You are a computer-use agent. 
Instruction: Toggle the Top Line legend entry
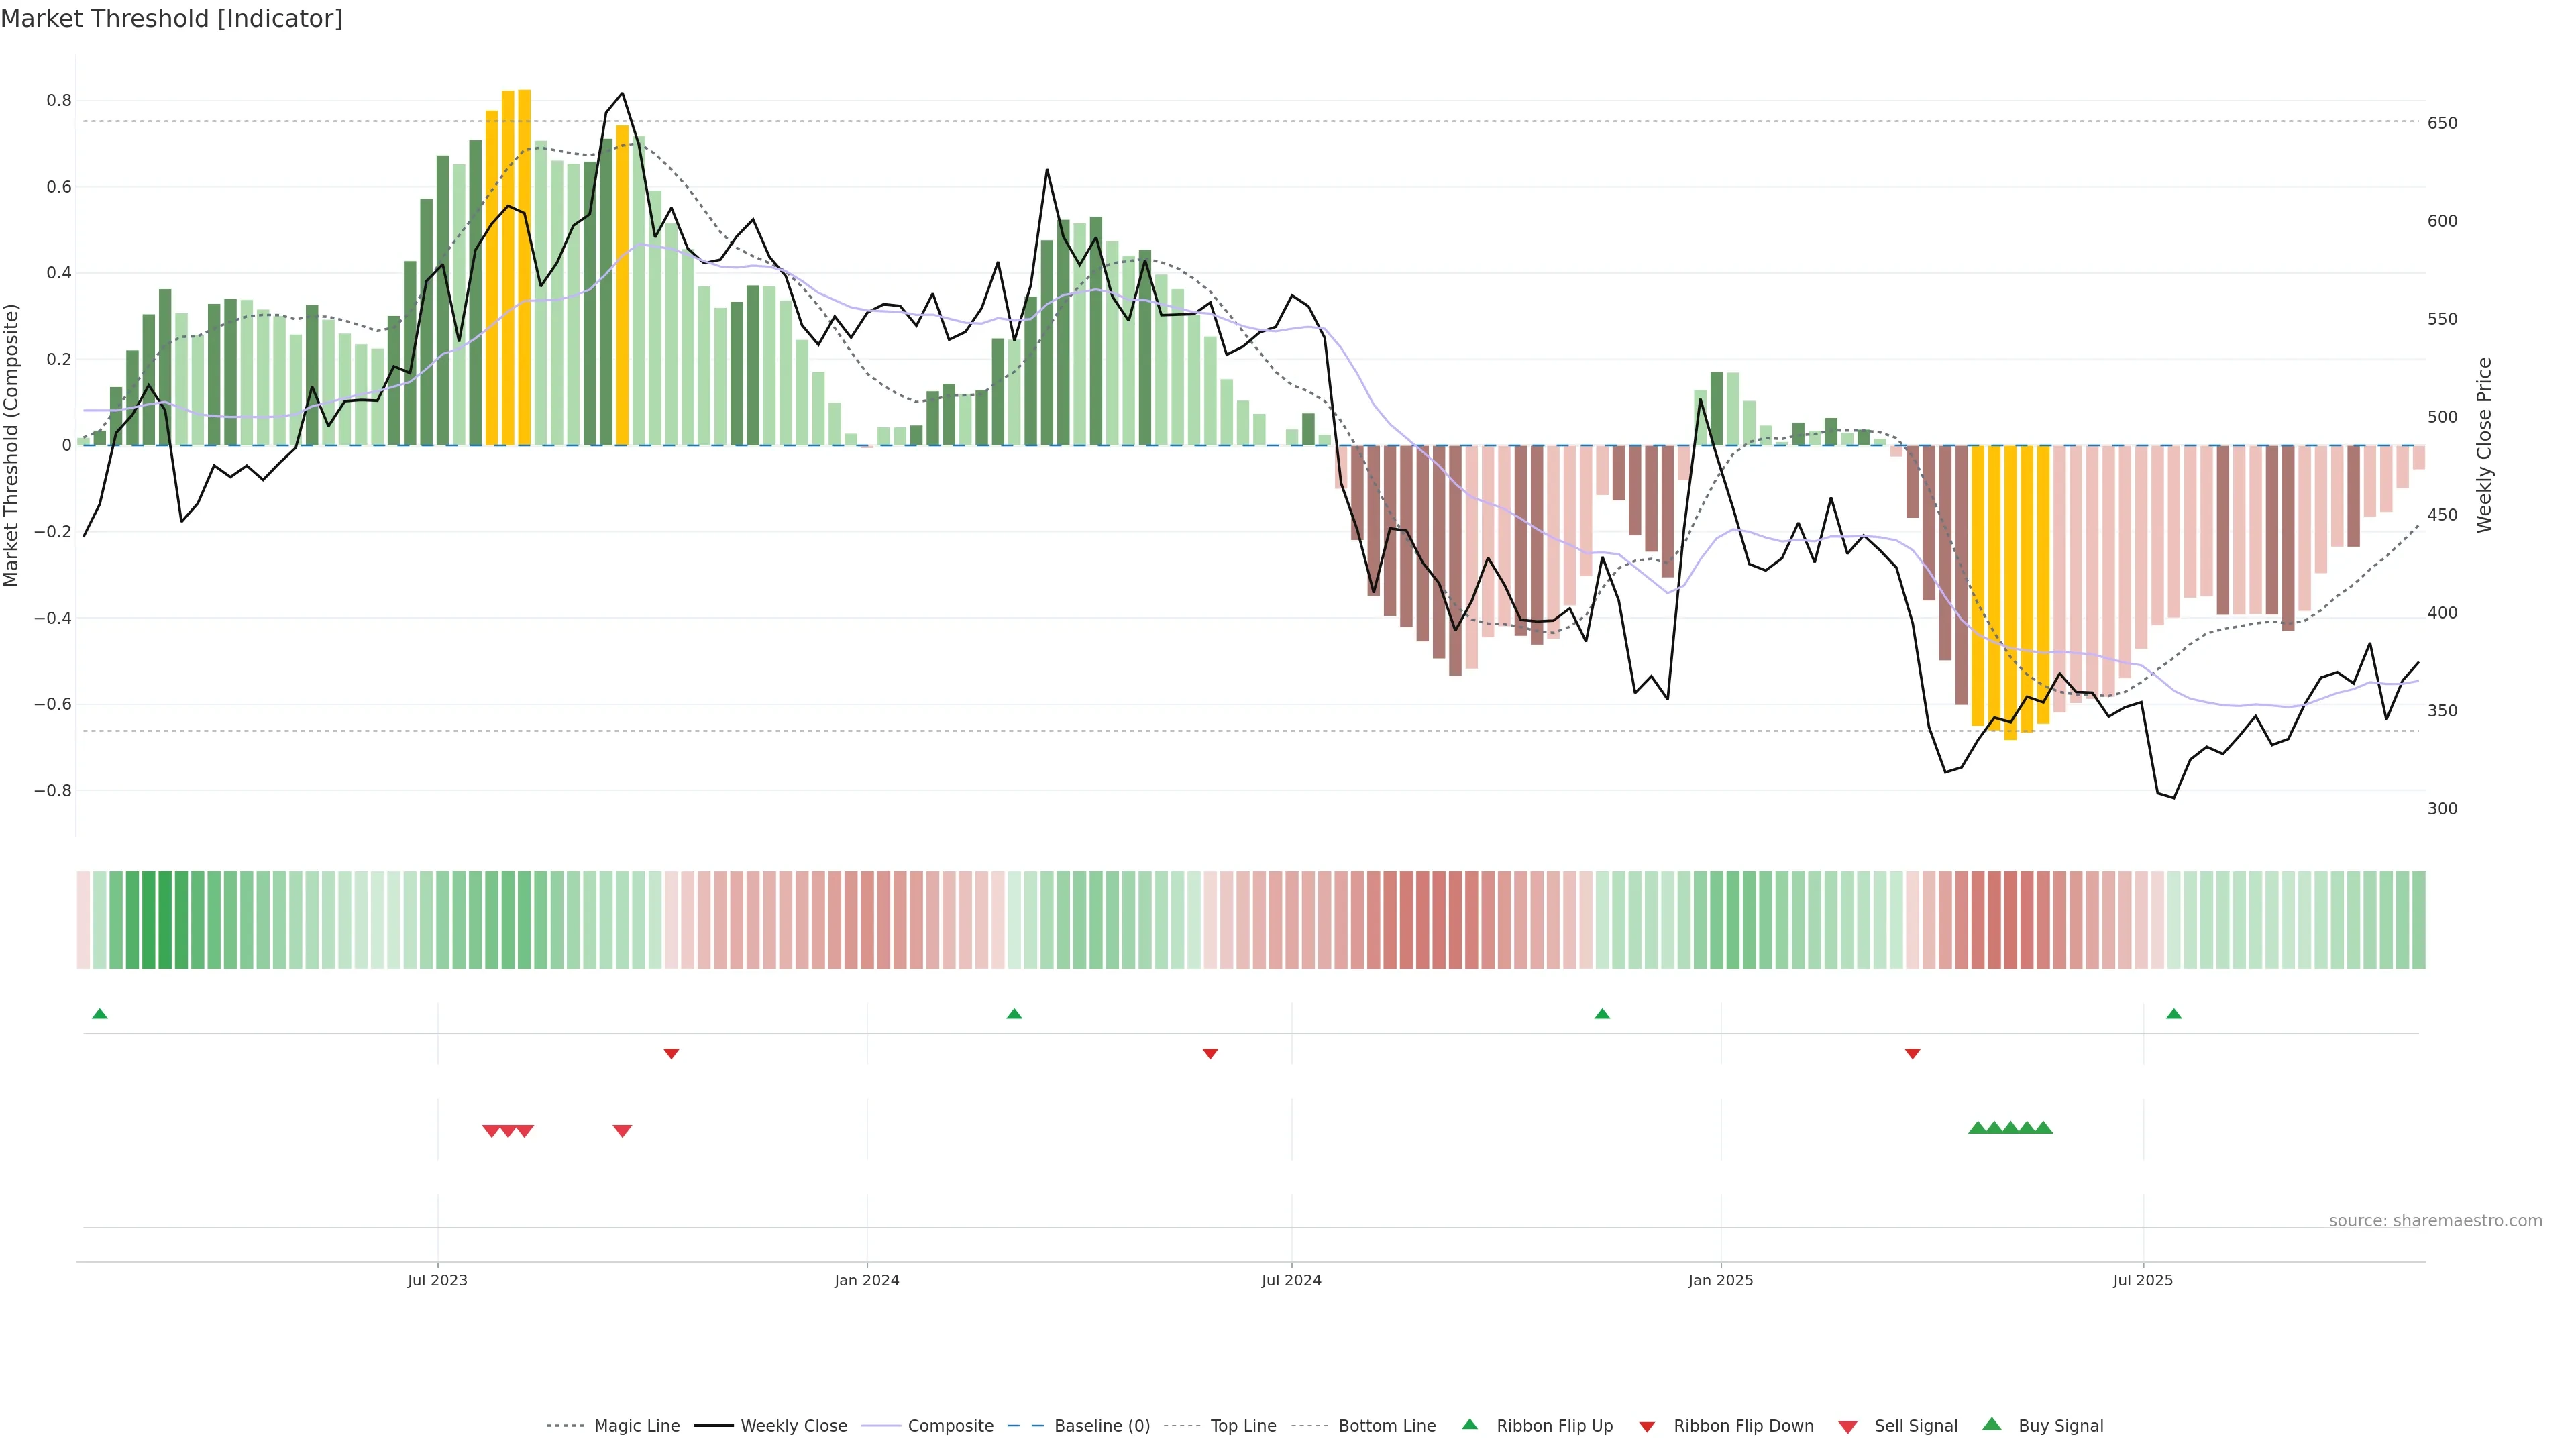[x=1243, y=1426]
